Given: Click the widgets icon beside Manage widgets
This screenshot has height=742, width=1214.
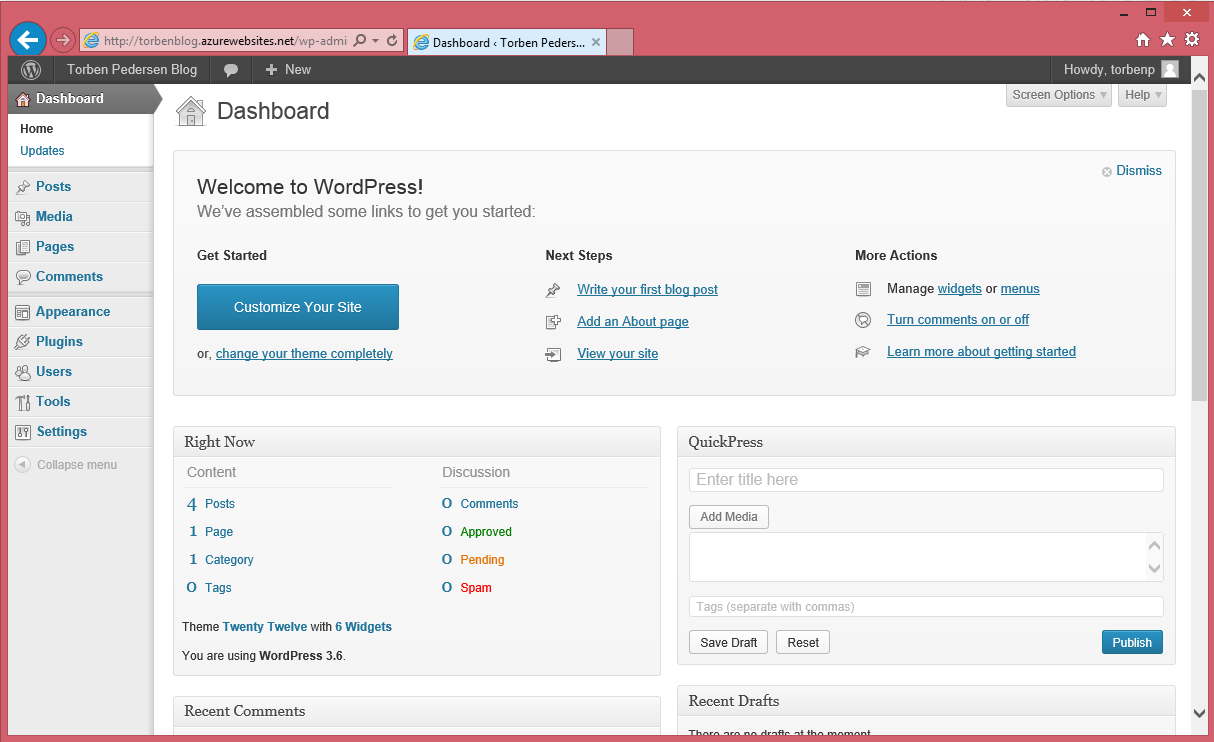Looking at the screenshot, I should pyautogui.click(x=863, y=289).
